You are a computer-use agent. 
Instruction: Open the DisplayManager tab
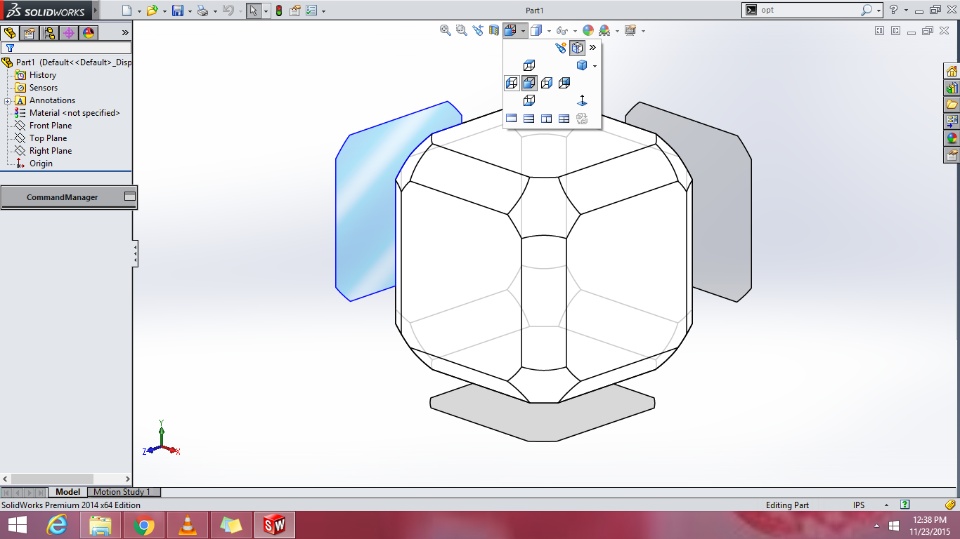(x=88, y=32)
